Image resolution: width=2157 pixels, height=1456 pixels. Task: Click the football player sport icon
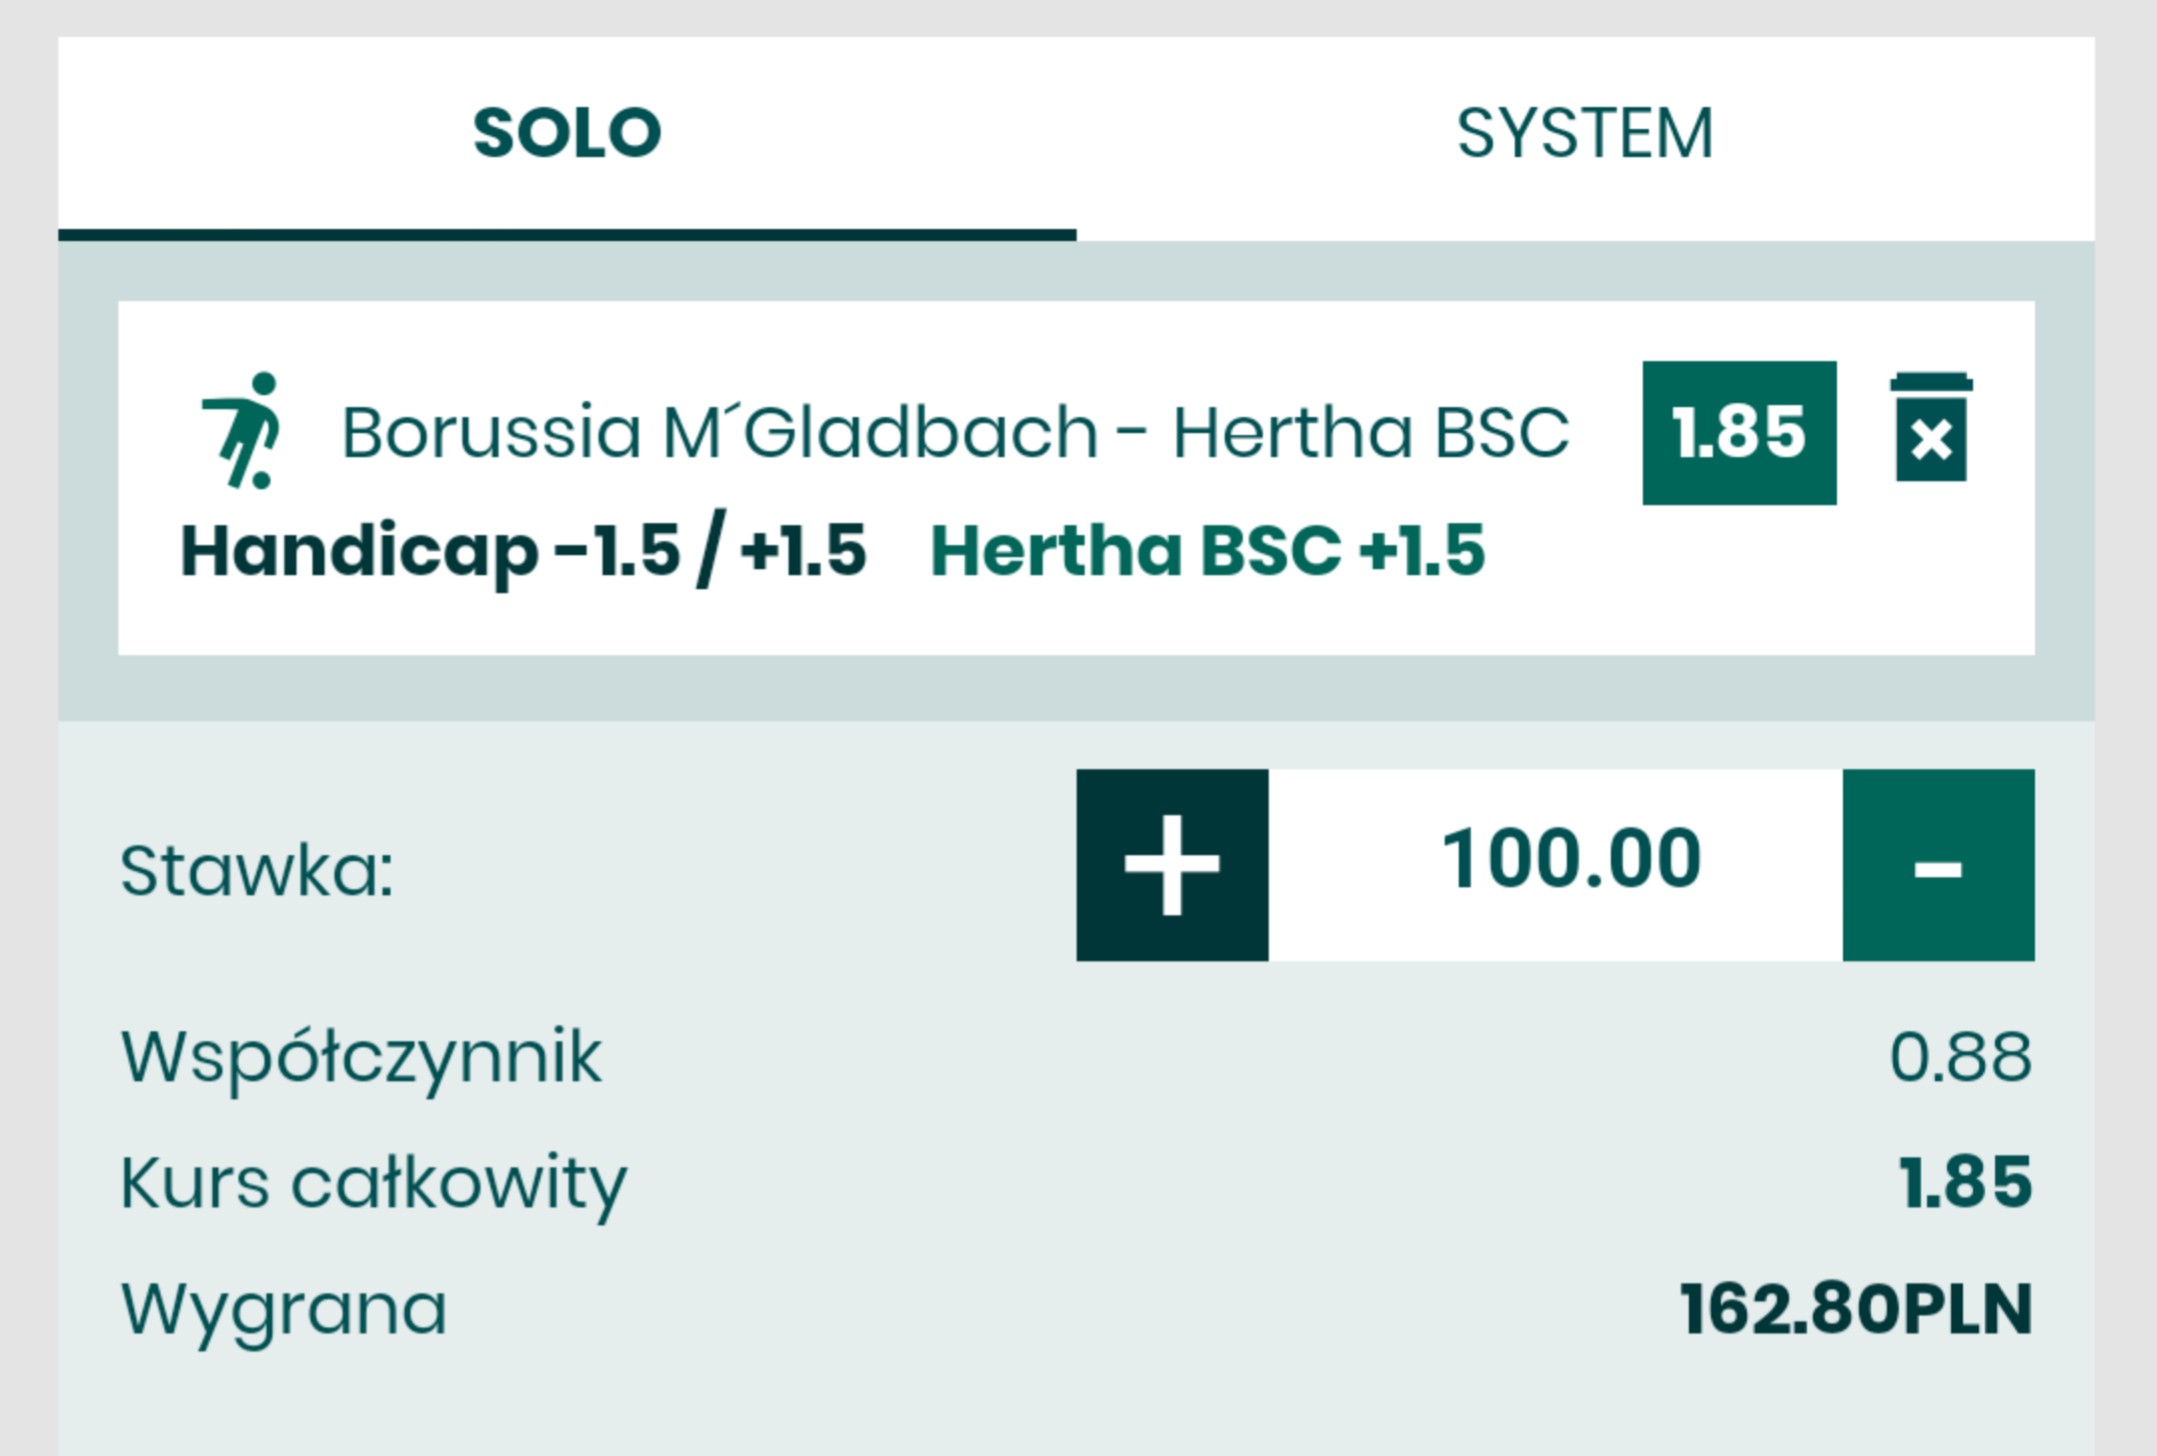[243, 431]
